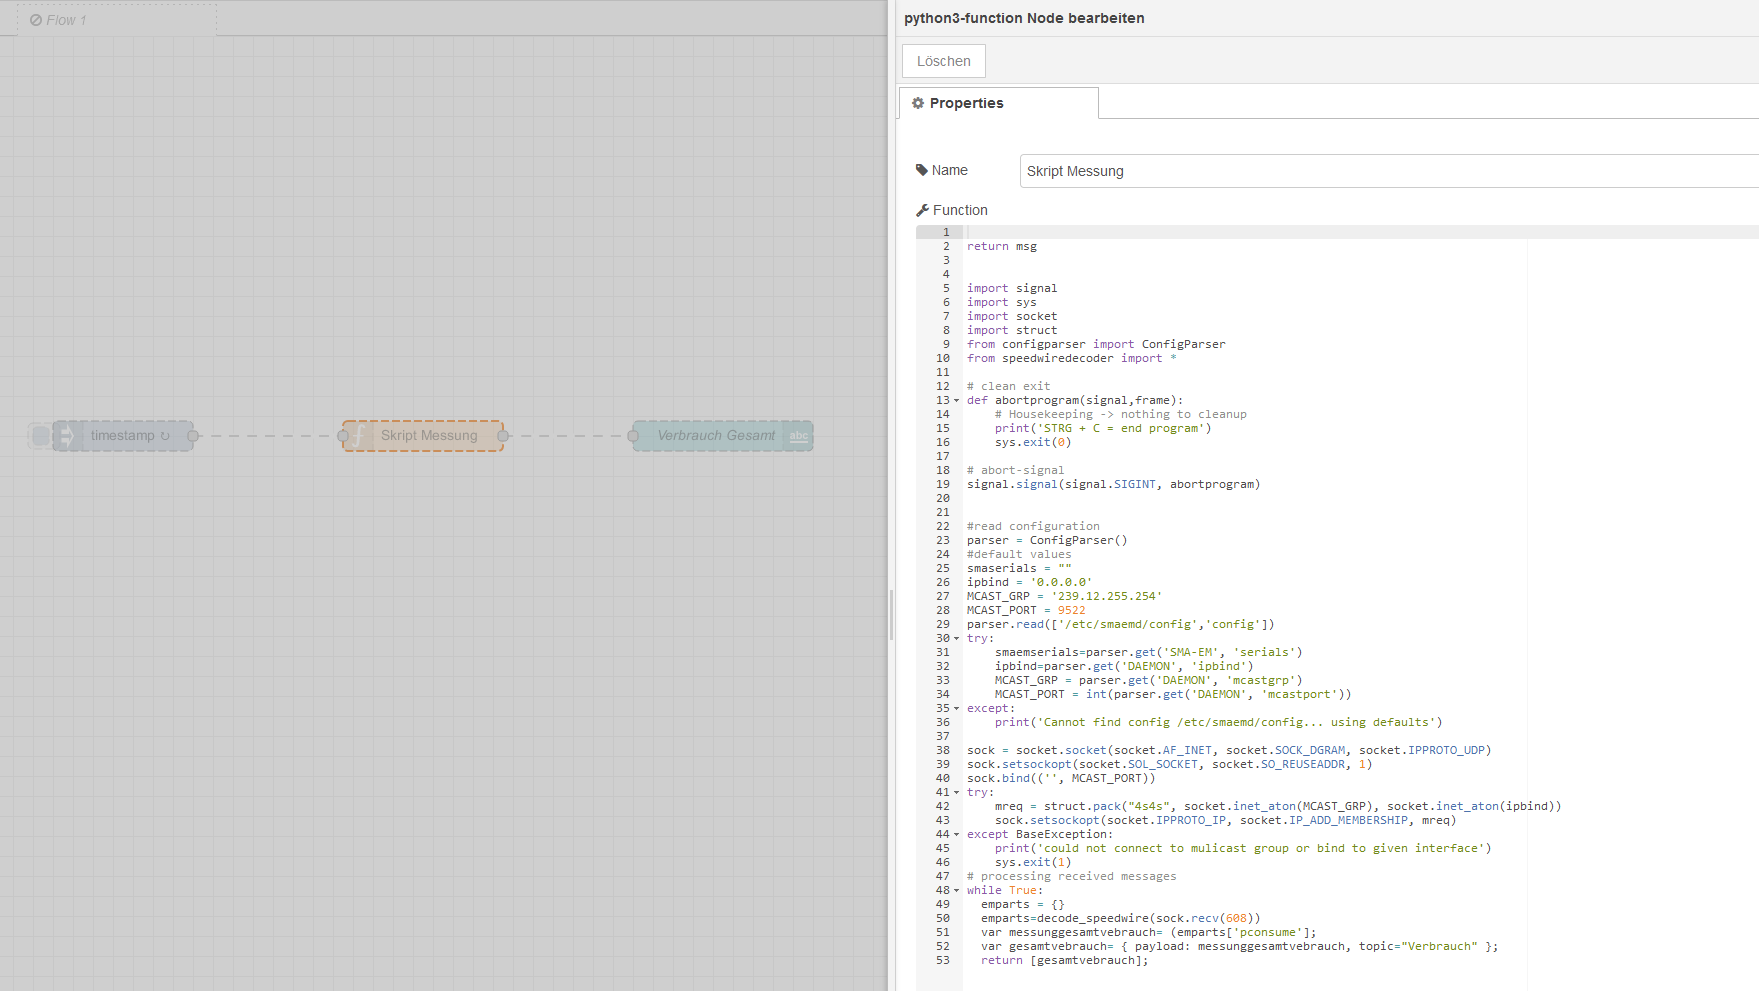Click the '# processing received messages' comment
Viewport: 1759px width, 991px height.
pos(1072,876)
